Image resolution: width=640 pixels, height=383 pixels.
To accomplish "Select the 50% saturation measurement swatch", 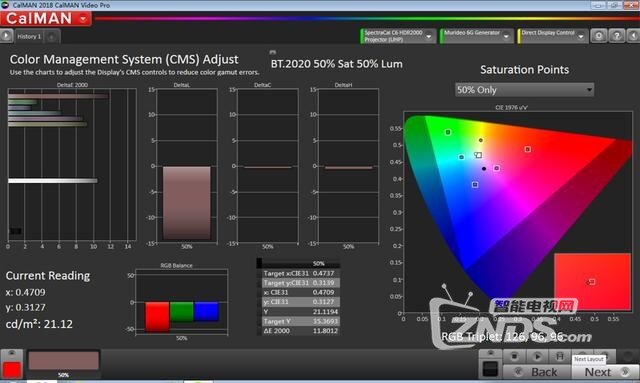I will point(63,361).
